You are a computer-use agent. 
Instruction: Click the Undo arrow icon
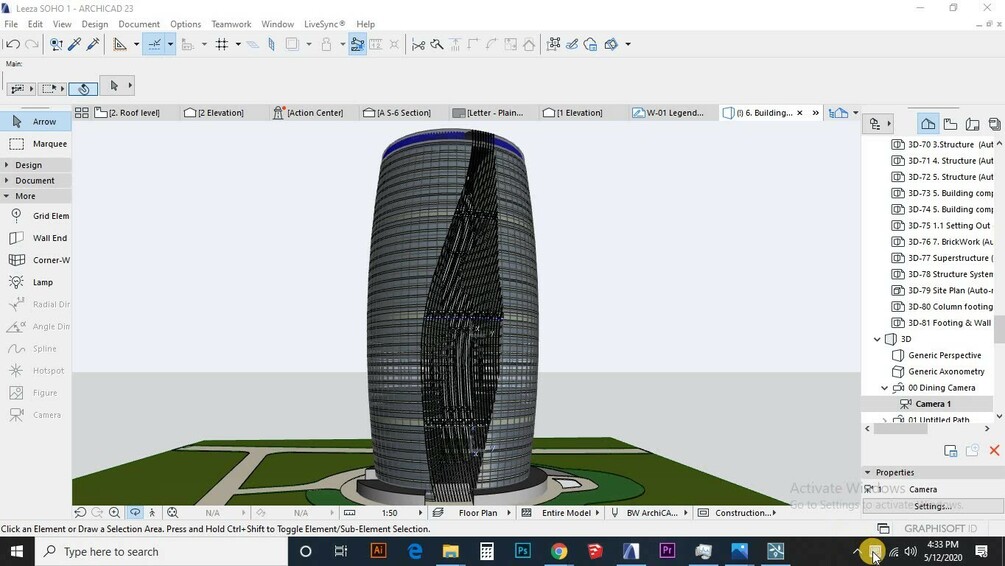coord(12,44)
